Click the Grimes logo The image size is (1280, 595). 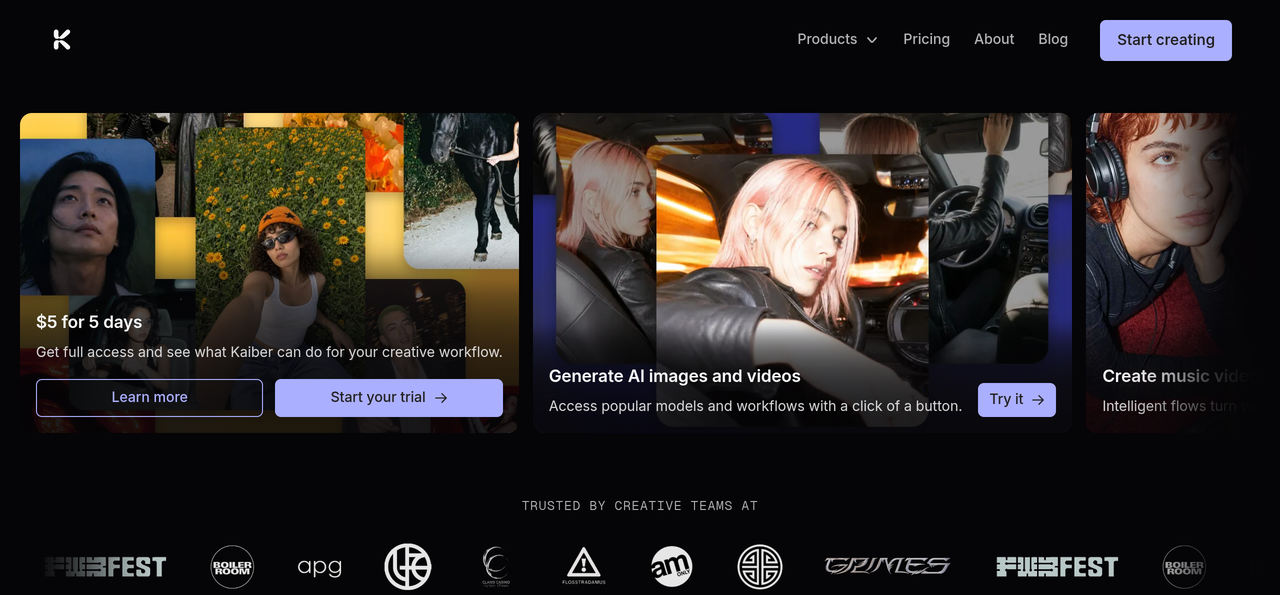pos(887,567)
